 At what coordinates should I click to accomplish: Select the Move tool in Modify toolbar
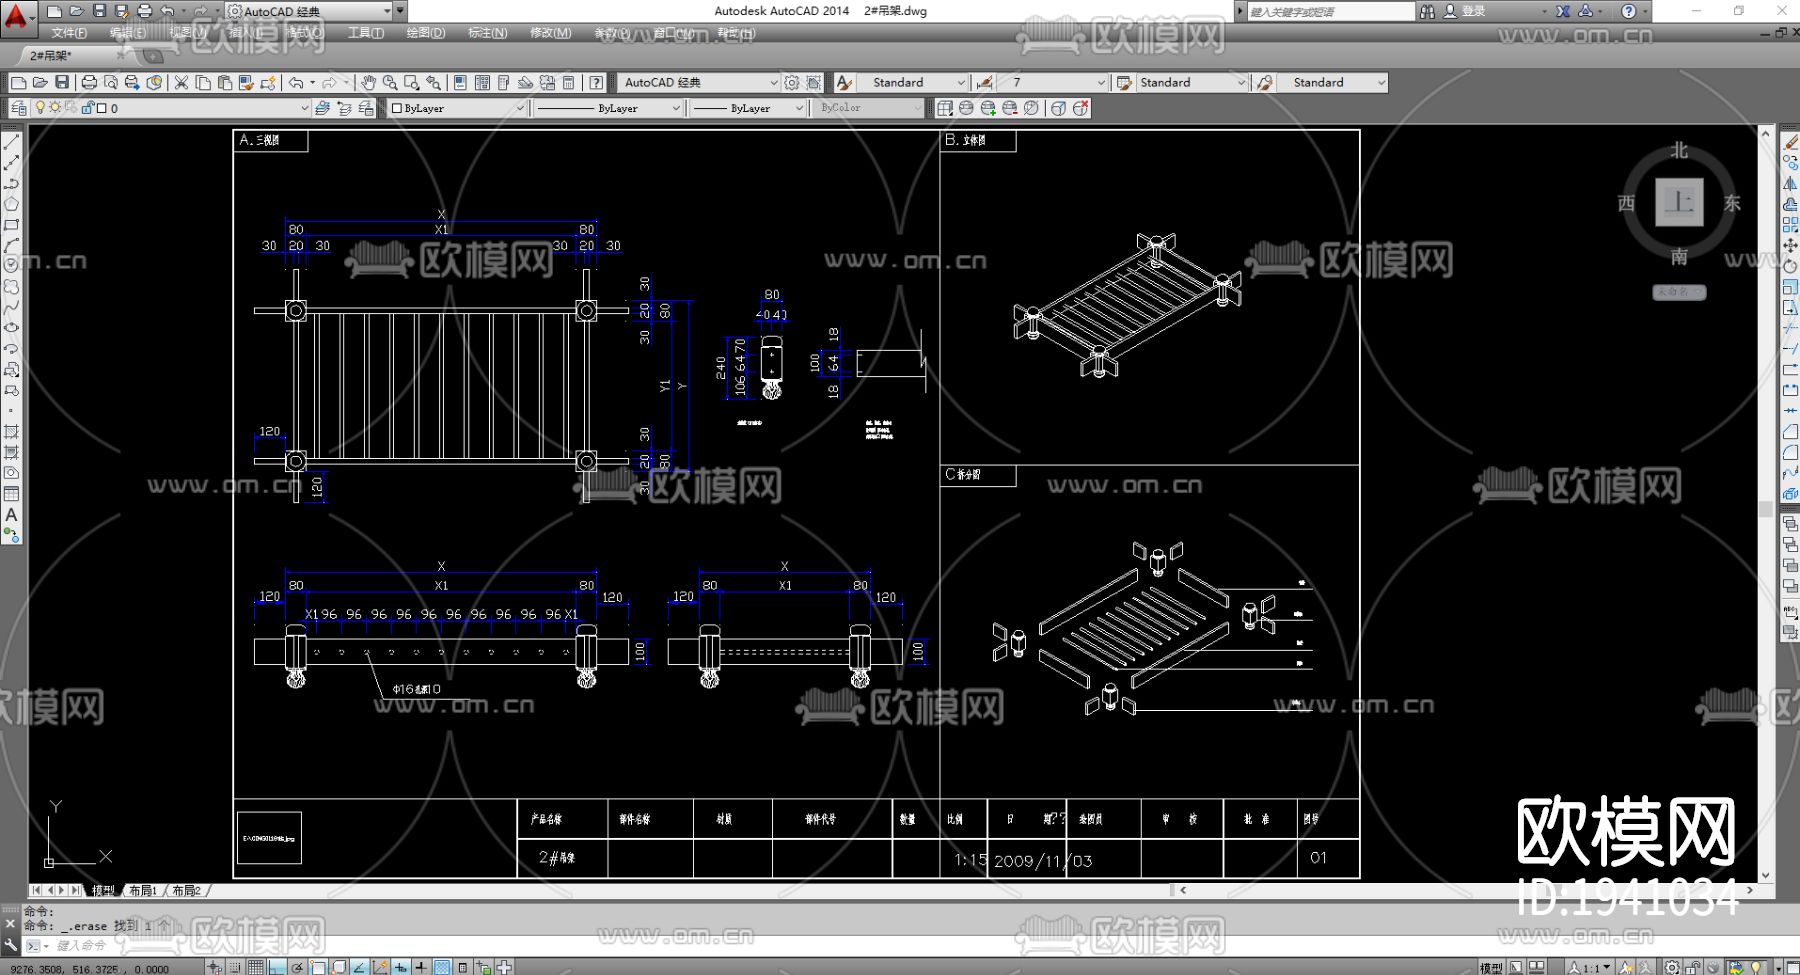pyautogui.click(x=1790, y=245)
